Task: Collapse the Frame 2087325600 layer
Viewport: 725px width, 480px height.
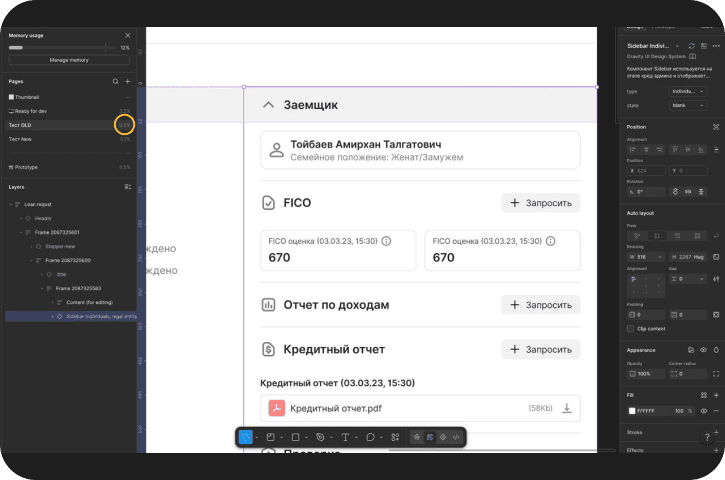Action: click(32, 260)
